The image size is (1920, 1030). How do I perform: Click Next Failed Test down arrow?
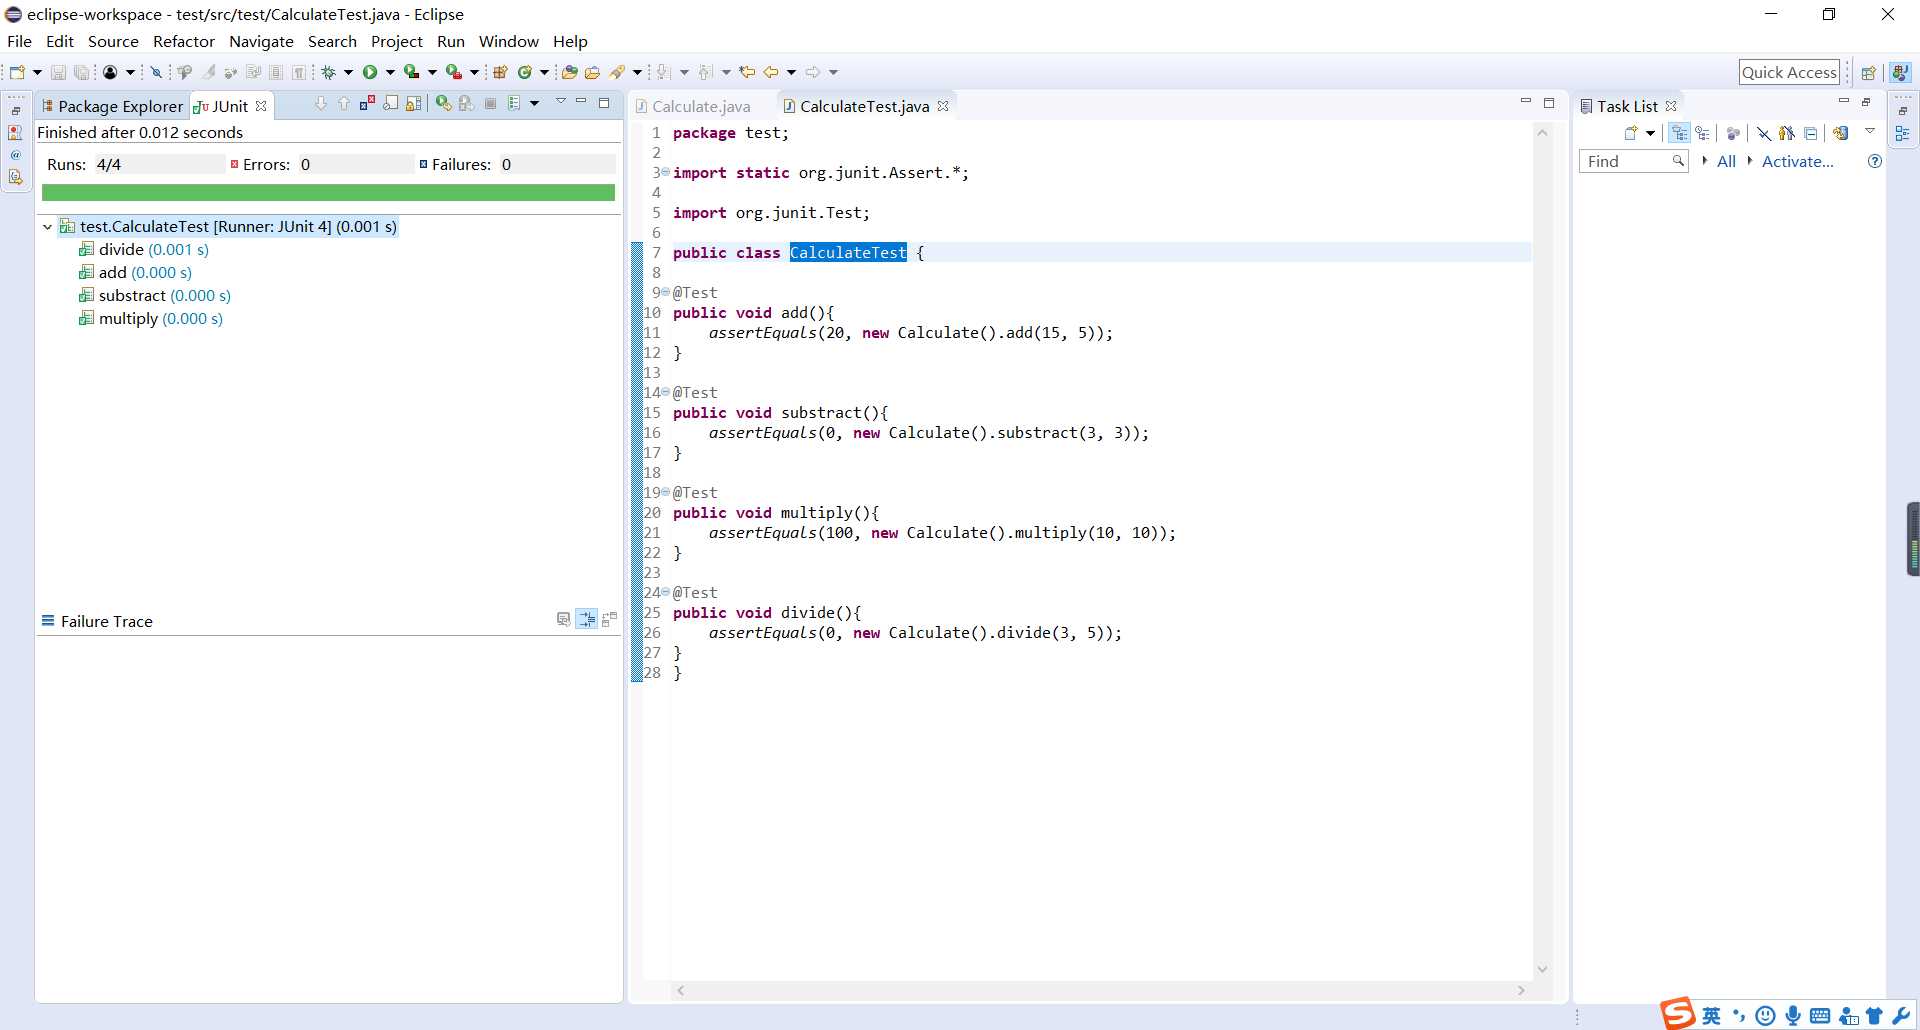[321, 104]
